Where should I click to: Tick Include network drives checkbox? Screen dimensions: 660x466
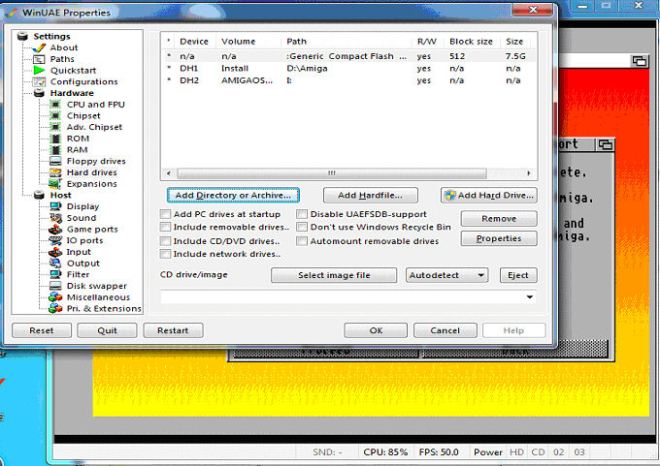pyautogui.click(x=166, y=254)
